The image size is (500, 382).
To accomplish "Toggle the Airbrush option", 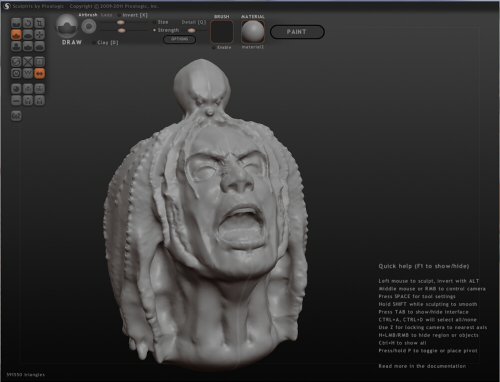I will [x=88, y=15].
